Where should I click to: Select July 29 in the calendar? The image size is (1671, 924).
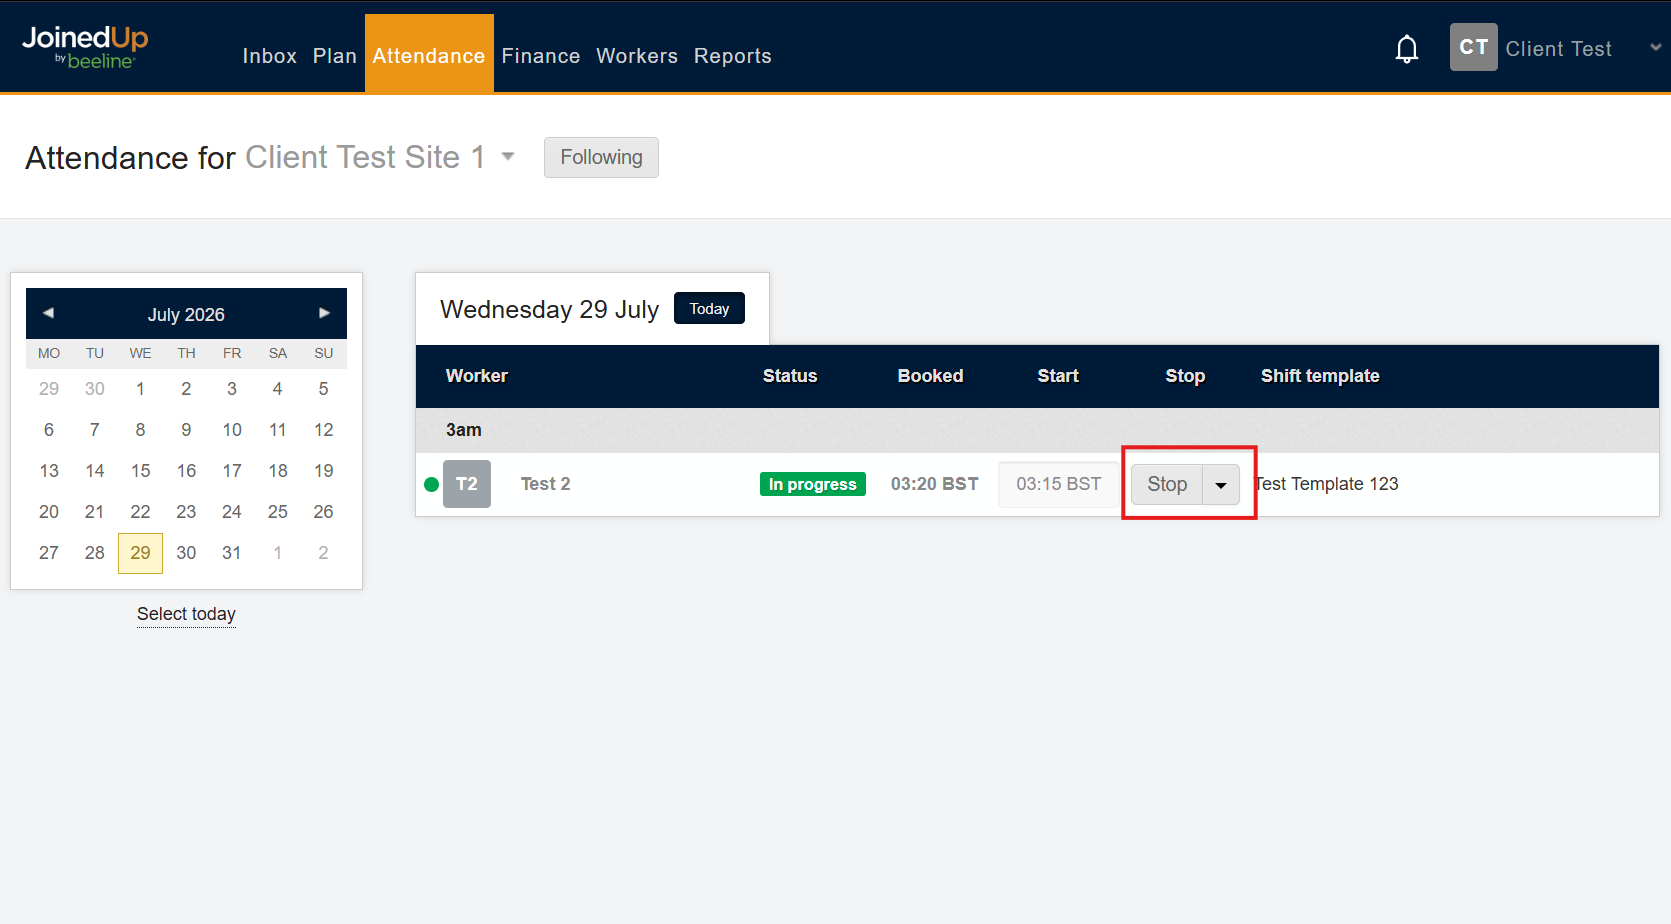click(140, 553)
